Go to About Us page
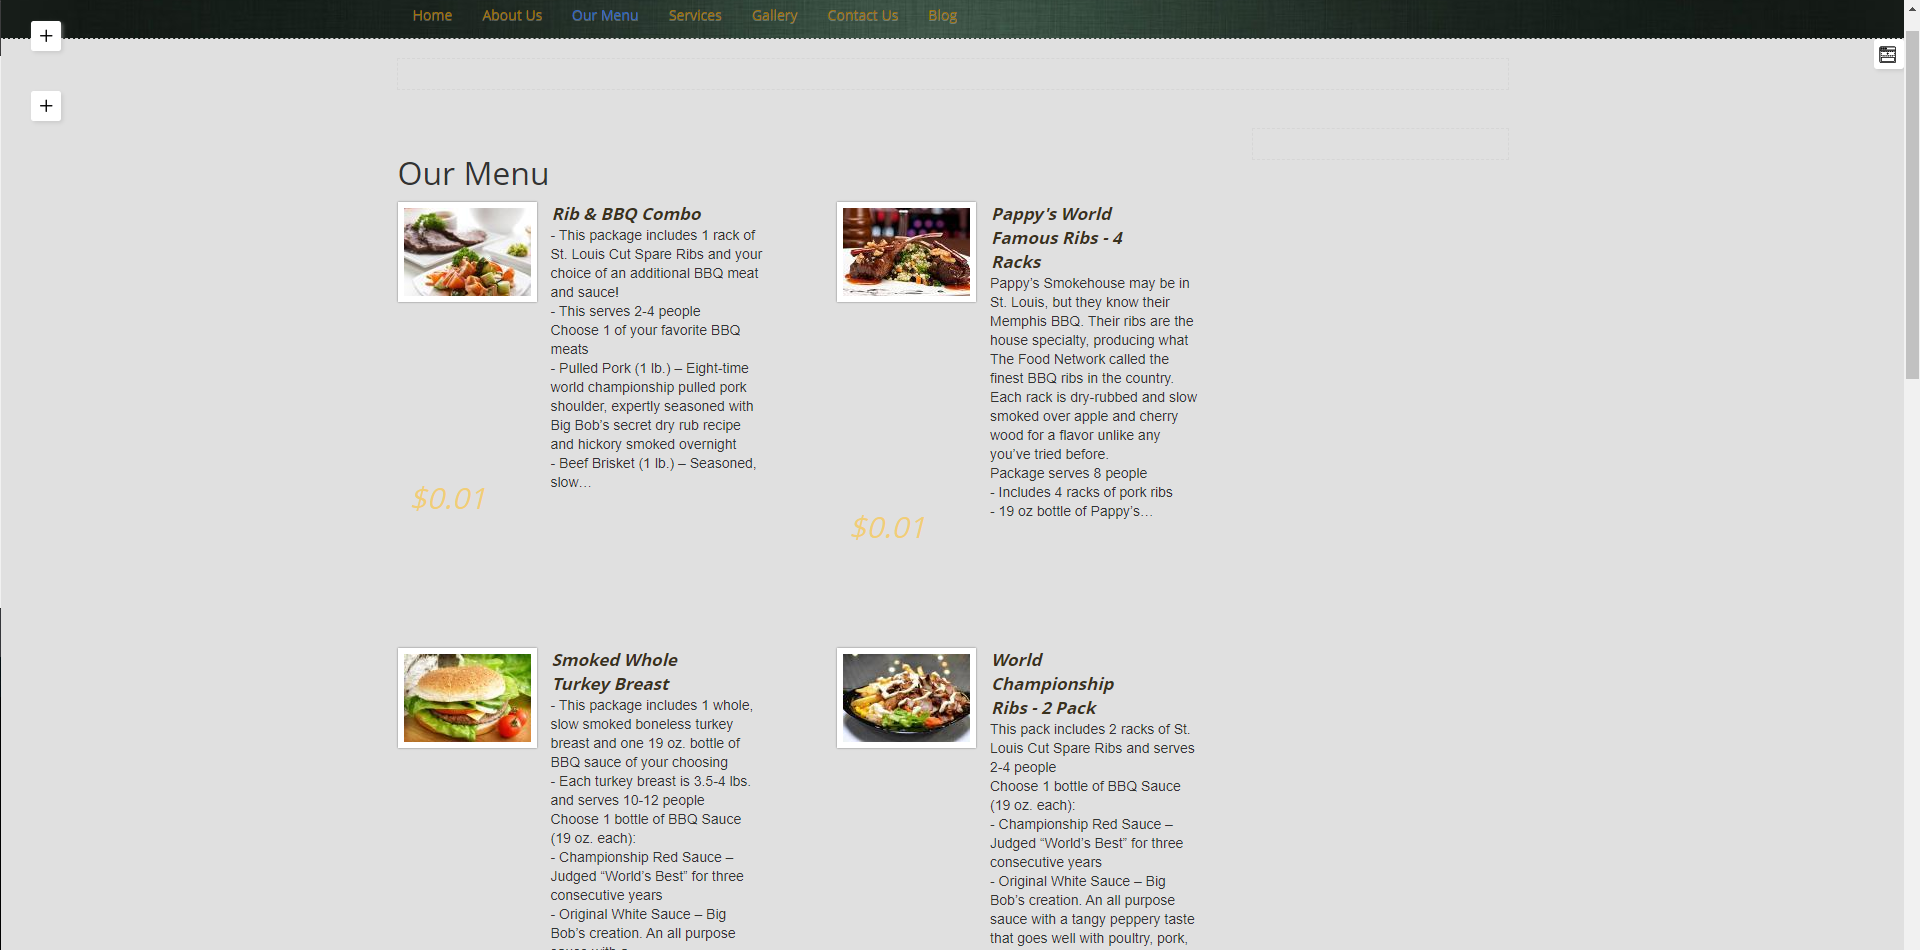Viewport: 1920px width, 950px height. tap(512, 16)
